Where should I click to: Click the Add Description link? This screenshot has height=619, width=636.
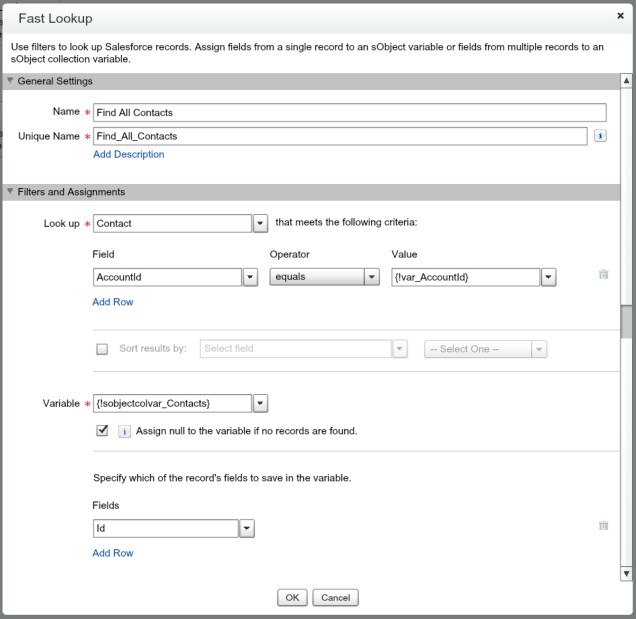pyautogui.click(x=128, y=154)
